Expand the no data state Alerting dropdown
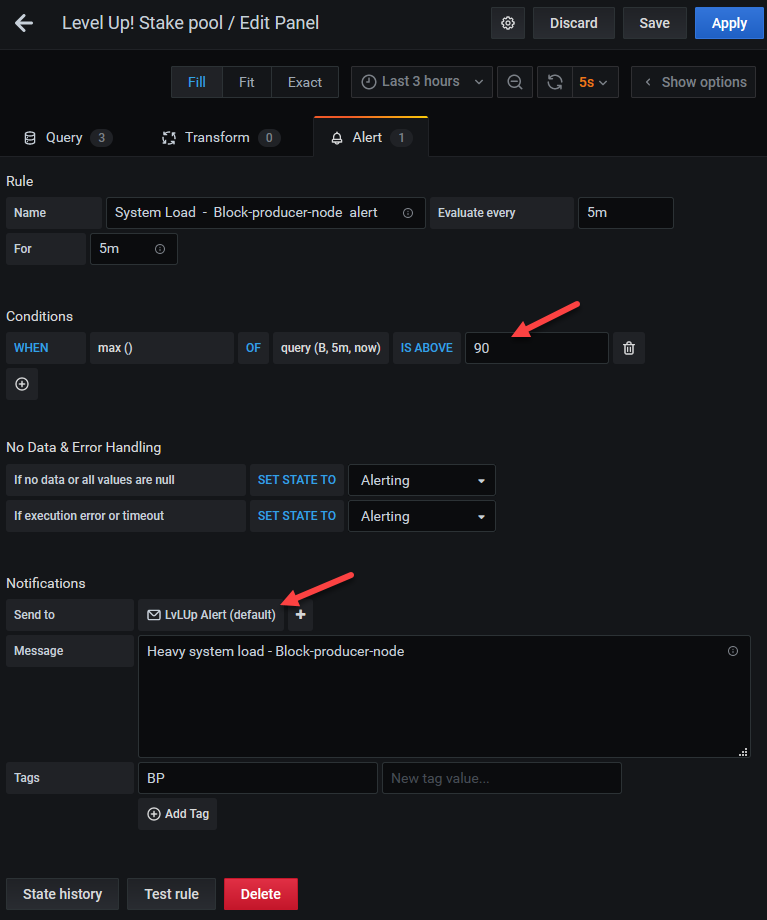 [x=421, y=480]
